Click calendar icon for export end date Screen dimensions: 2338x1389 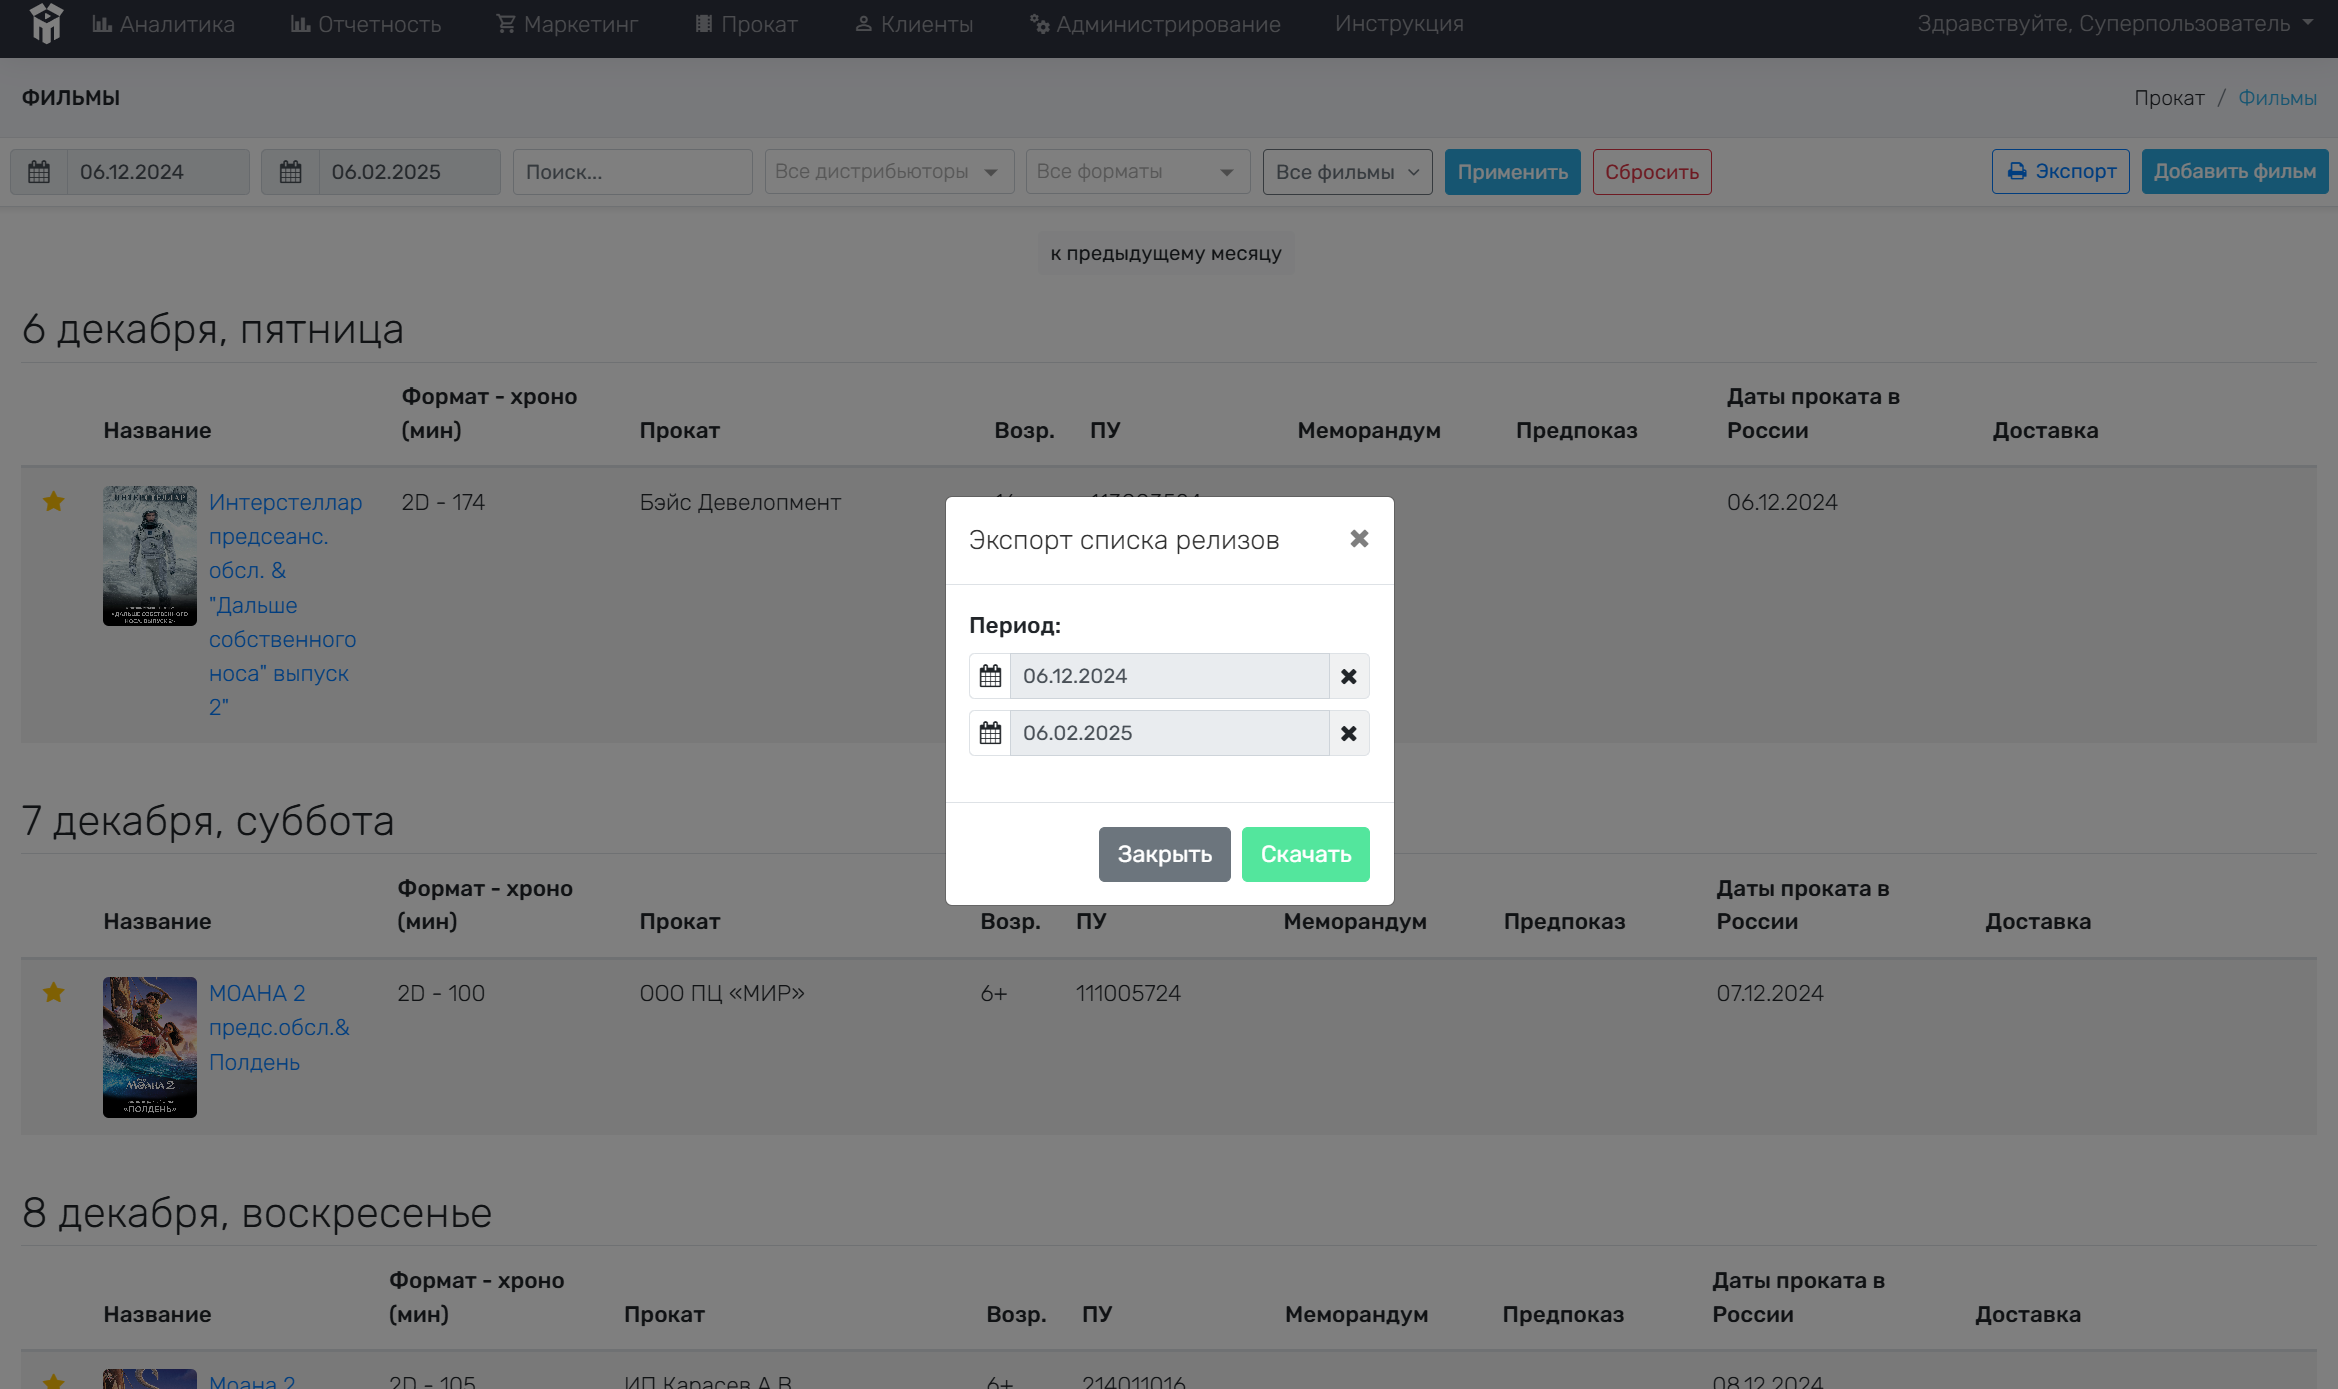pos(990,733)
